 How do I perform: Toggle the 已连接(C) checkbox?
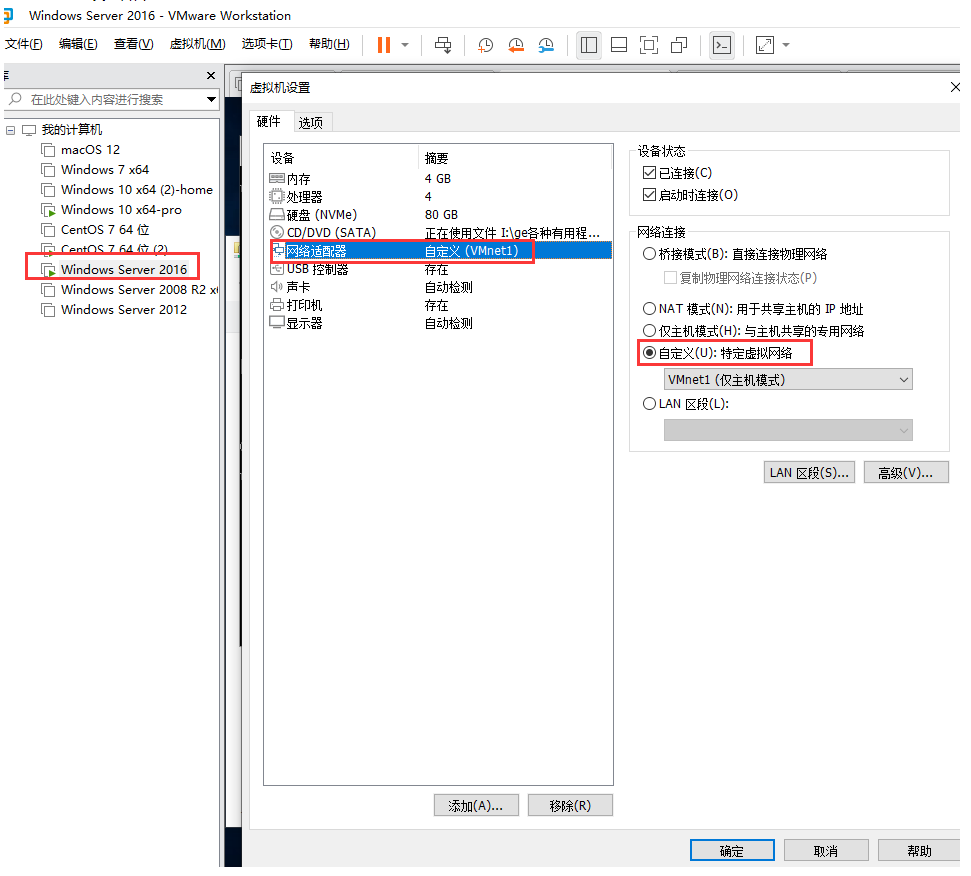(649, 173)
